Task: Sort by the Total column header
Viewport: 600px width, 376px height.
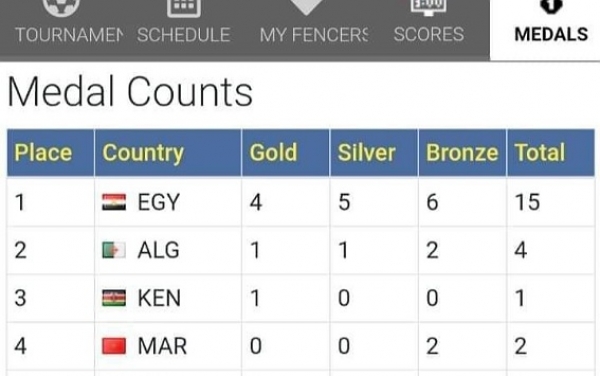Action: [540, 152]
